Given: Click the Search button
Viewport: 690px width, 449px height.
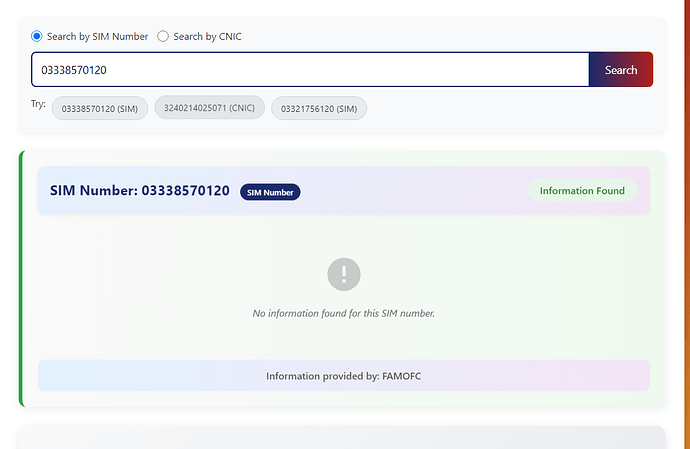Looking at the screenshot, I should point(621,70).
